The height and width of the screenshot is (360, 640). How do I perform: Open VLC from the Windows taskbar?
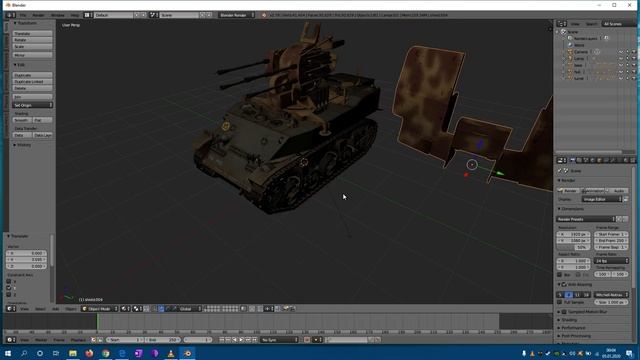tap(171, 353)
